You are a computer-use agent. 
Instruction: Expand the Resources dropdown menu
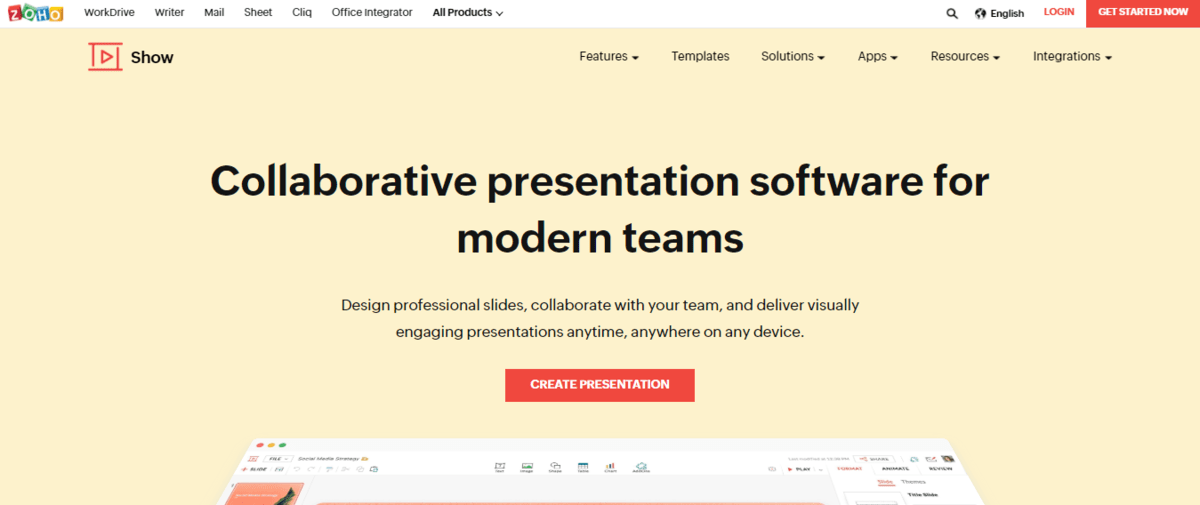point(965,57)
